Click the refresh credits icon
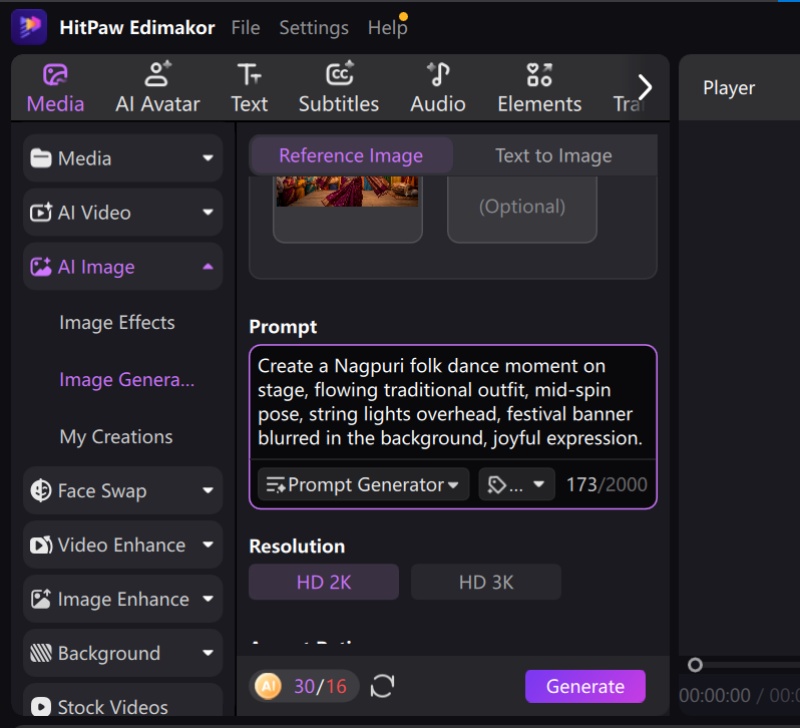The width and height of the screenshot is (800, 728). coord(383,686)
